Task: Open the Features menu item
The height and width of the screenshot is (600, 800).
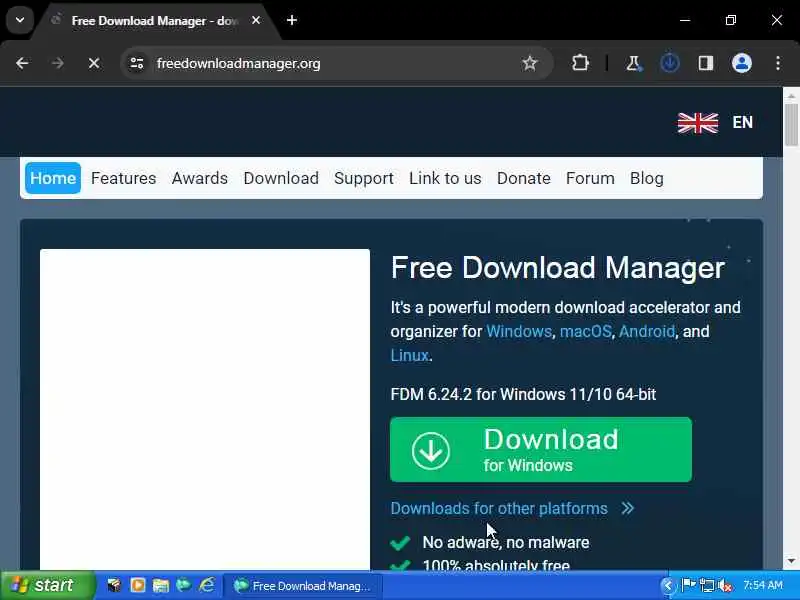Action: tap(123, 178)
